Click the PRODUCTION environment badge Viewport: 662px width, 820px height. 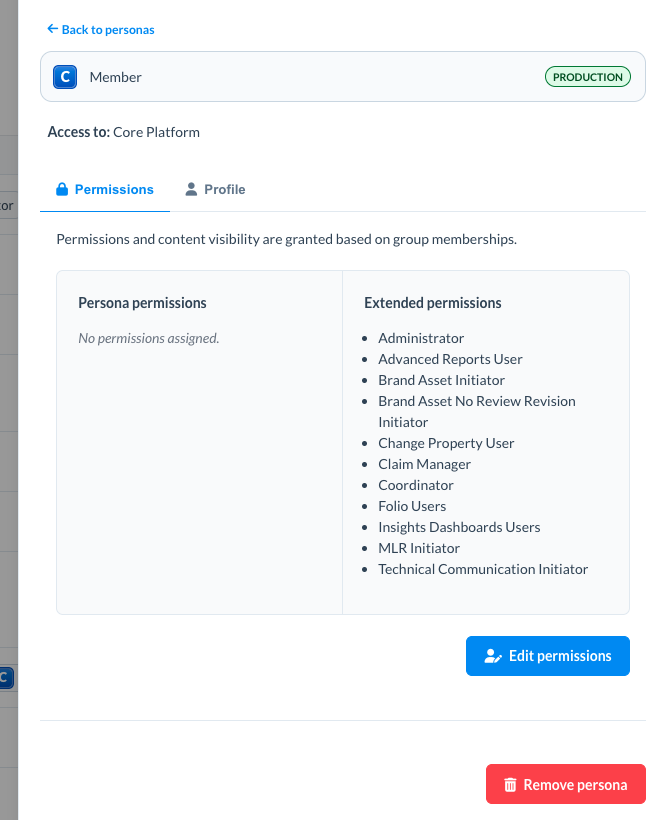point(588,77)
